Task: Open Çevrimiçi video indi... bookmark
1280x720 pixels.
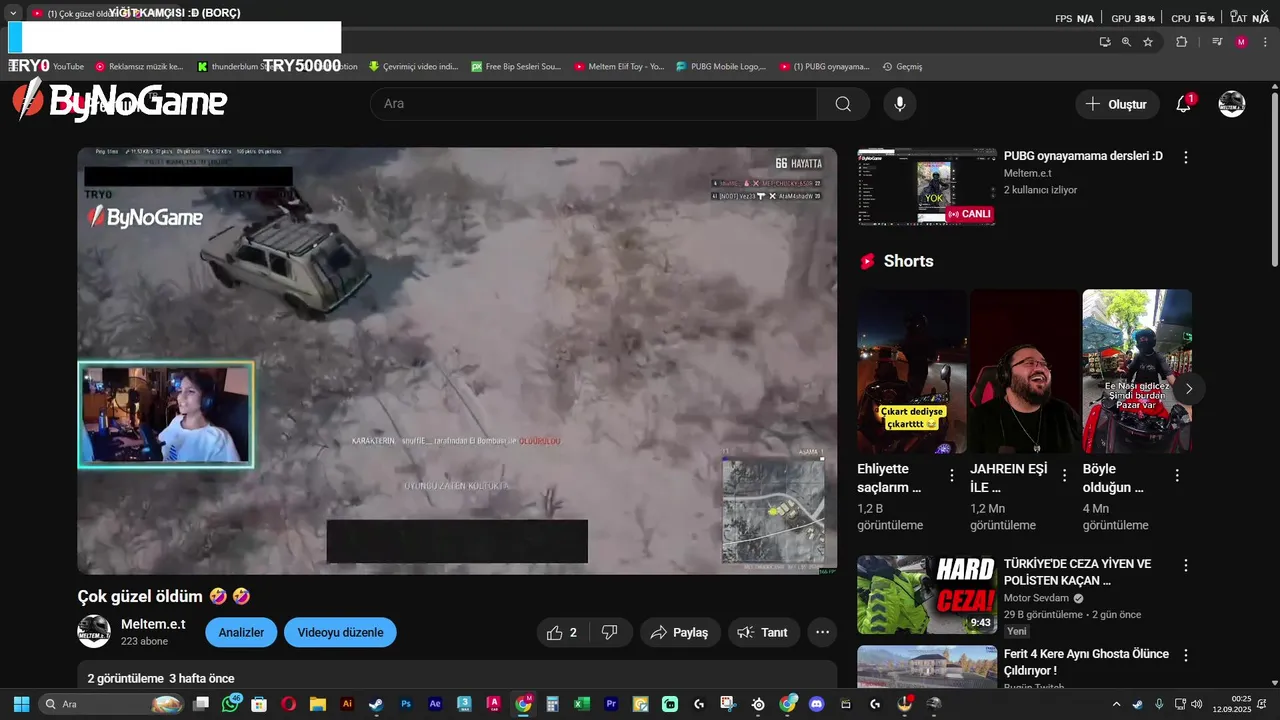Action: (413, 66)
